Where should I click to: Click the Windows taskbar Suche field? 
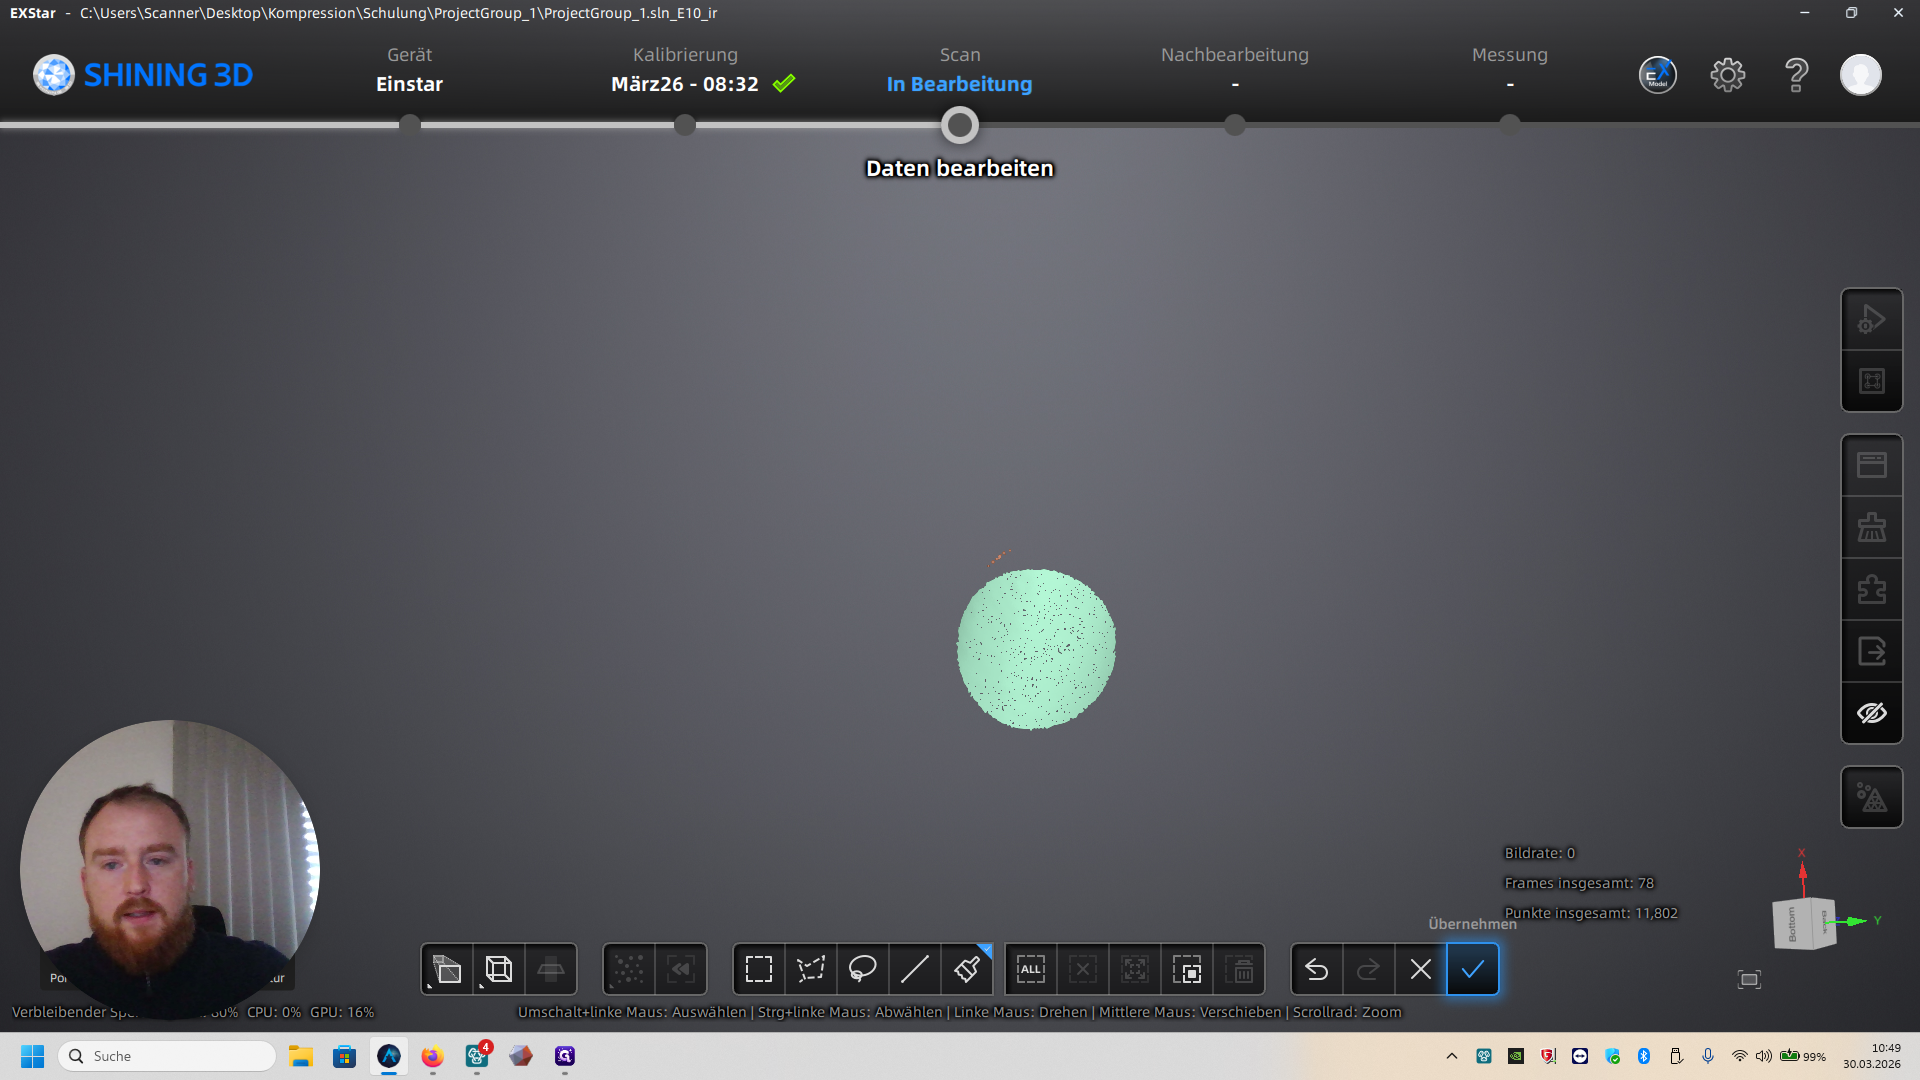pyautogui.click(x=168, y=1056)
